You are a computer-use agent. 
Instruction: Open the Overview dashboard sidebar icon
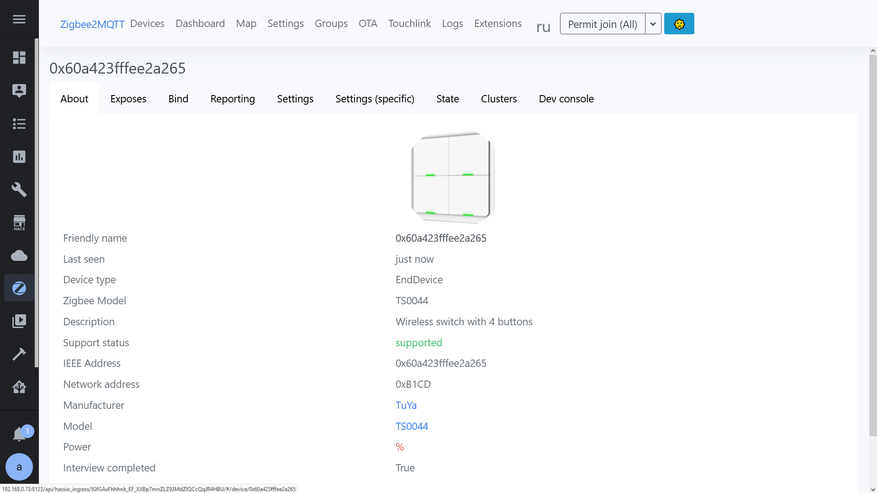click(19, 58)
